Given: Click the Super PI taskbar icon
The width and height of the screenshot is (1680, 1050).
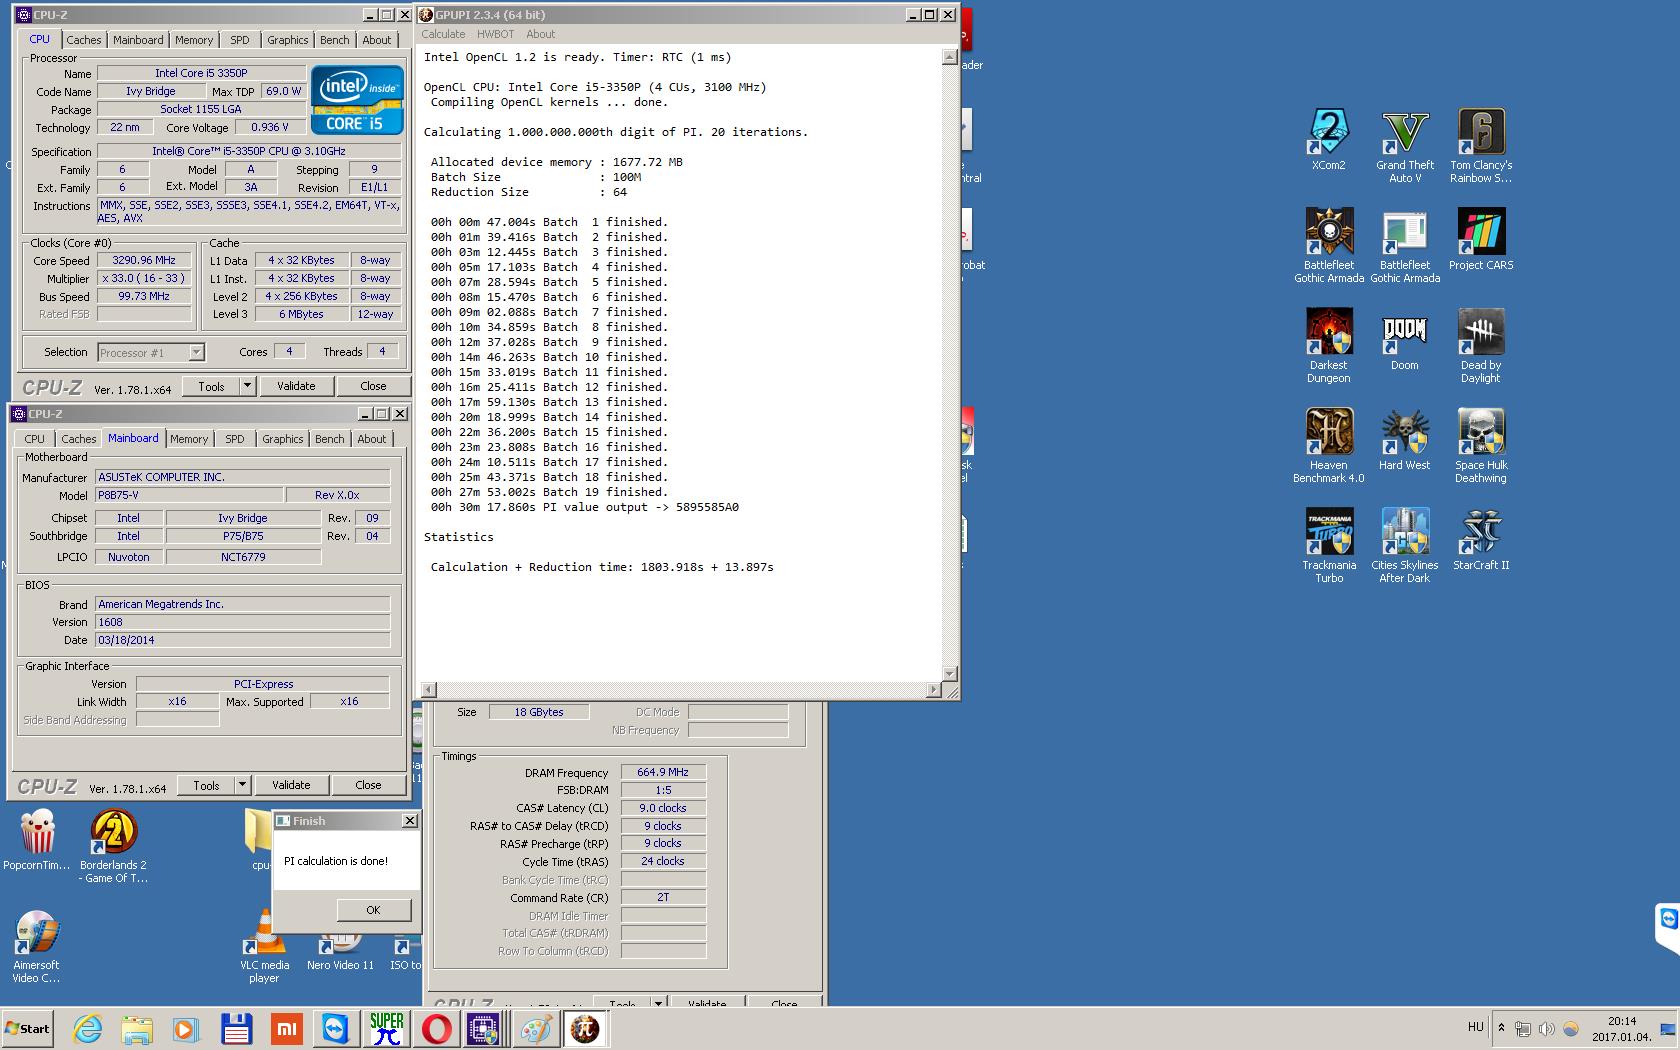Looking at the screenshot, I should pos(386,1029).
